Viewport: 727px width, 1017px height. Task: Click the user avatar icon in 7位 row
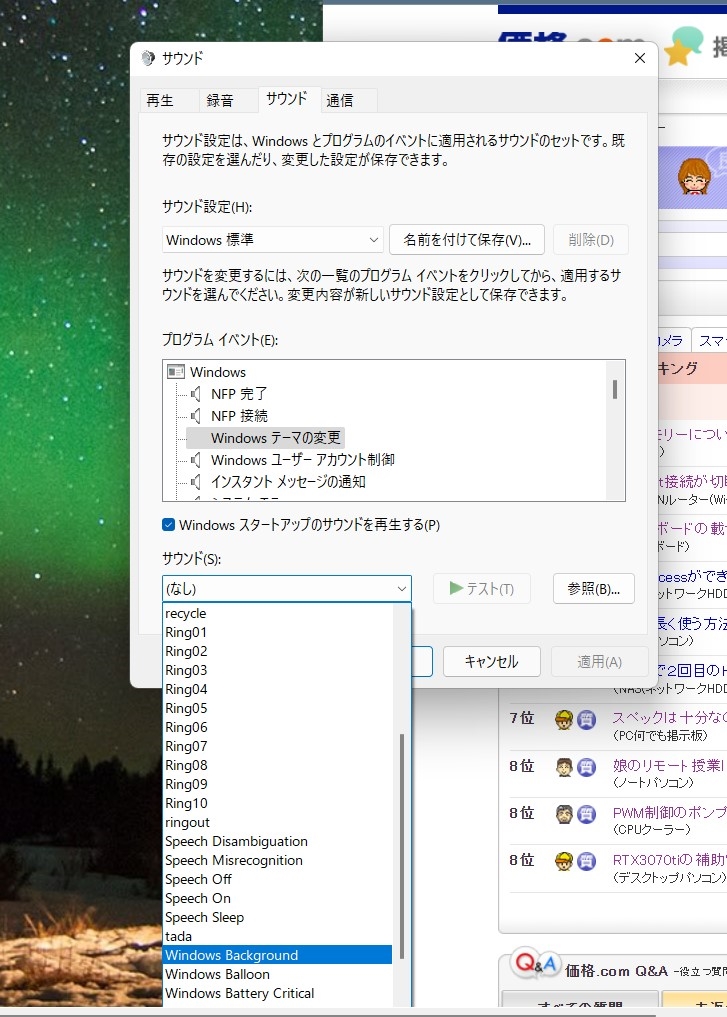click(564, 719)
